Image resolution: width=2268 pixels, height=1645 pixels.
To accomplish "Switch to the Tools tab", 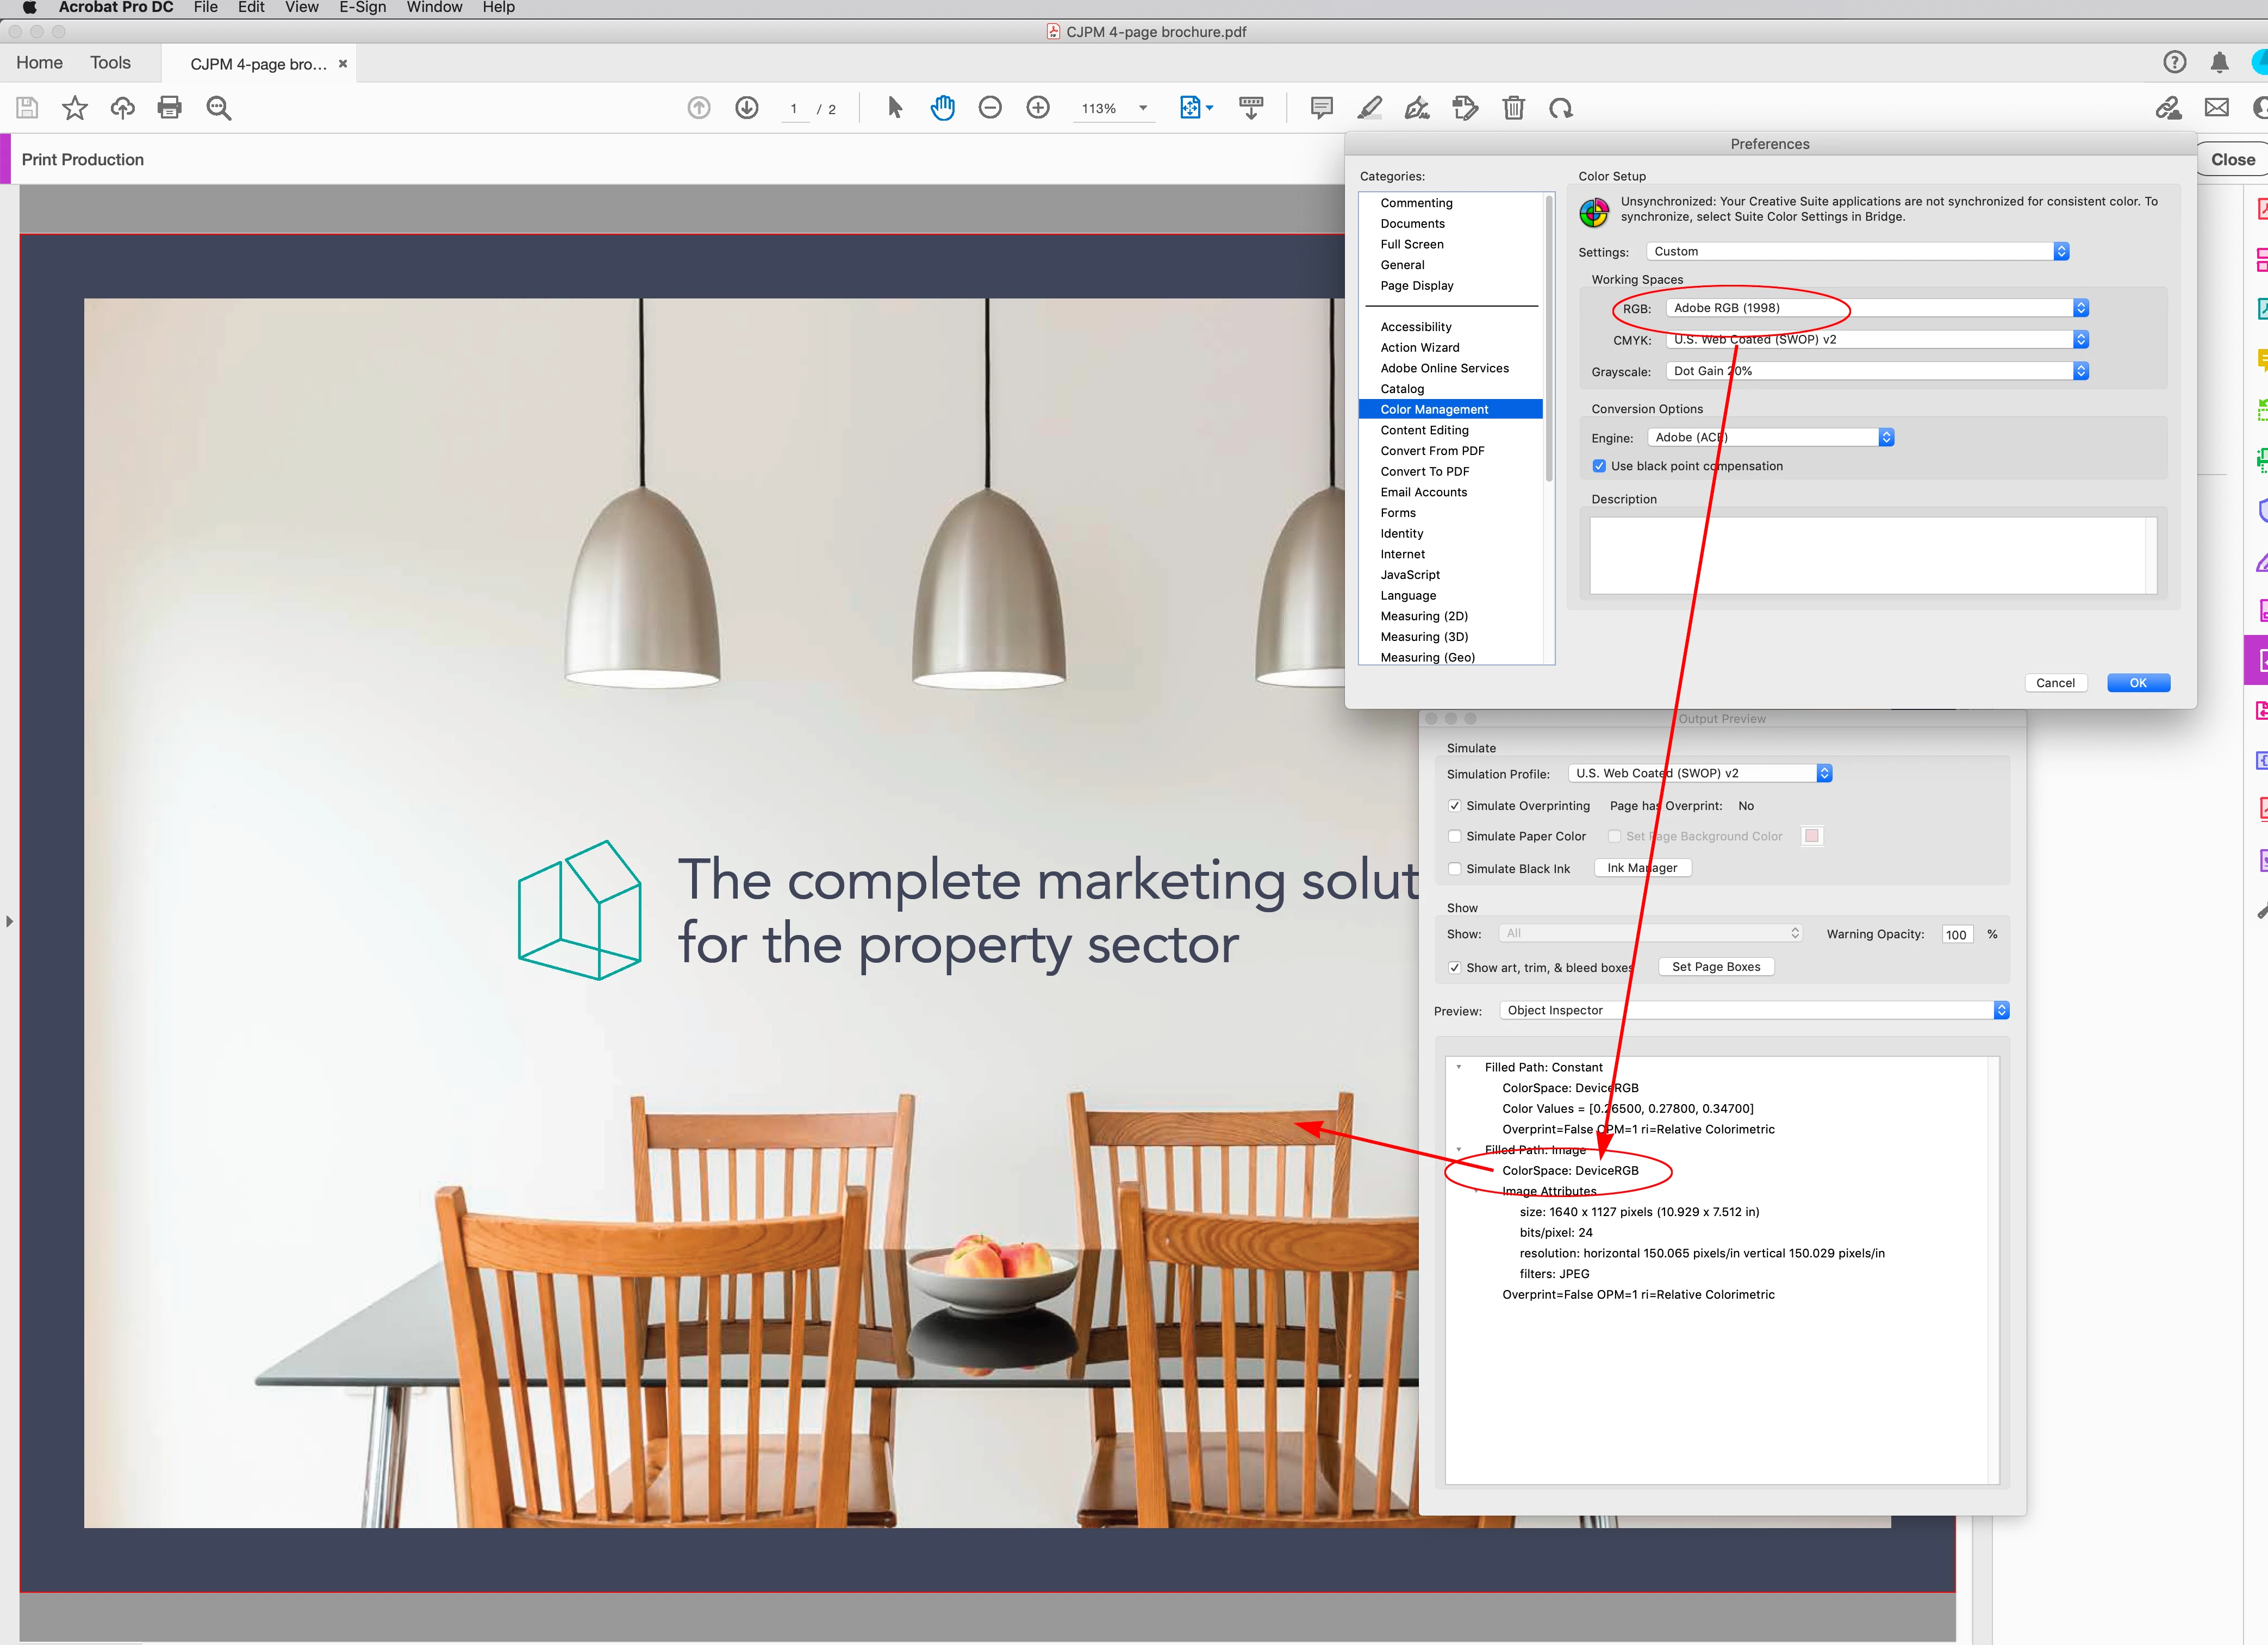I will 110,63.
